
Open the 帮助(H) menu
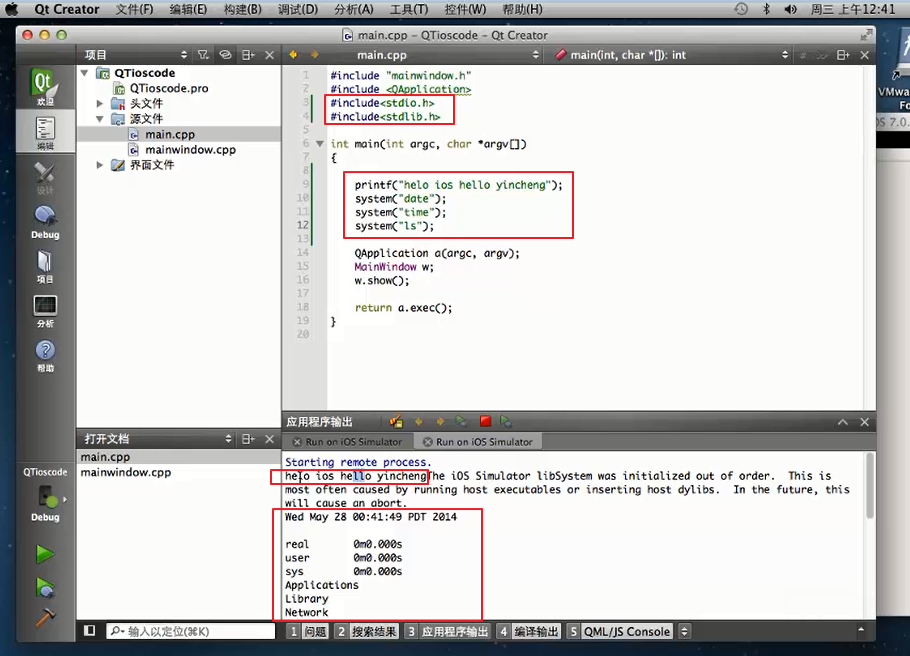(522, 9)
